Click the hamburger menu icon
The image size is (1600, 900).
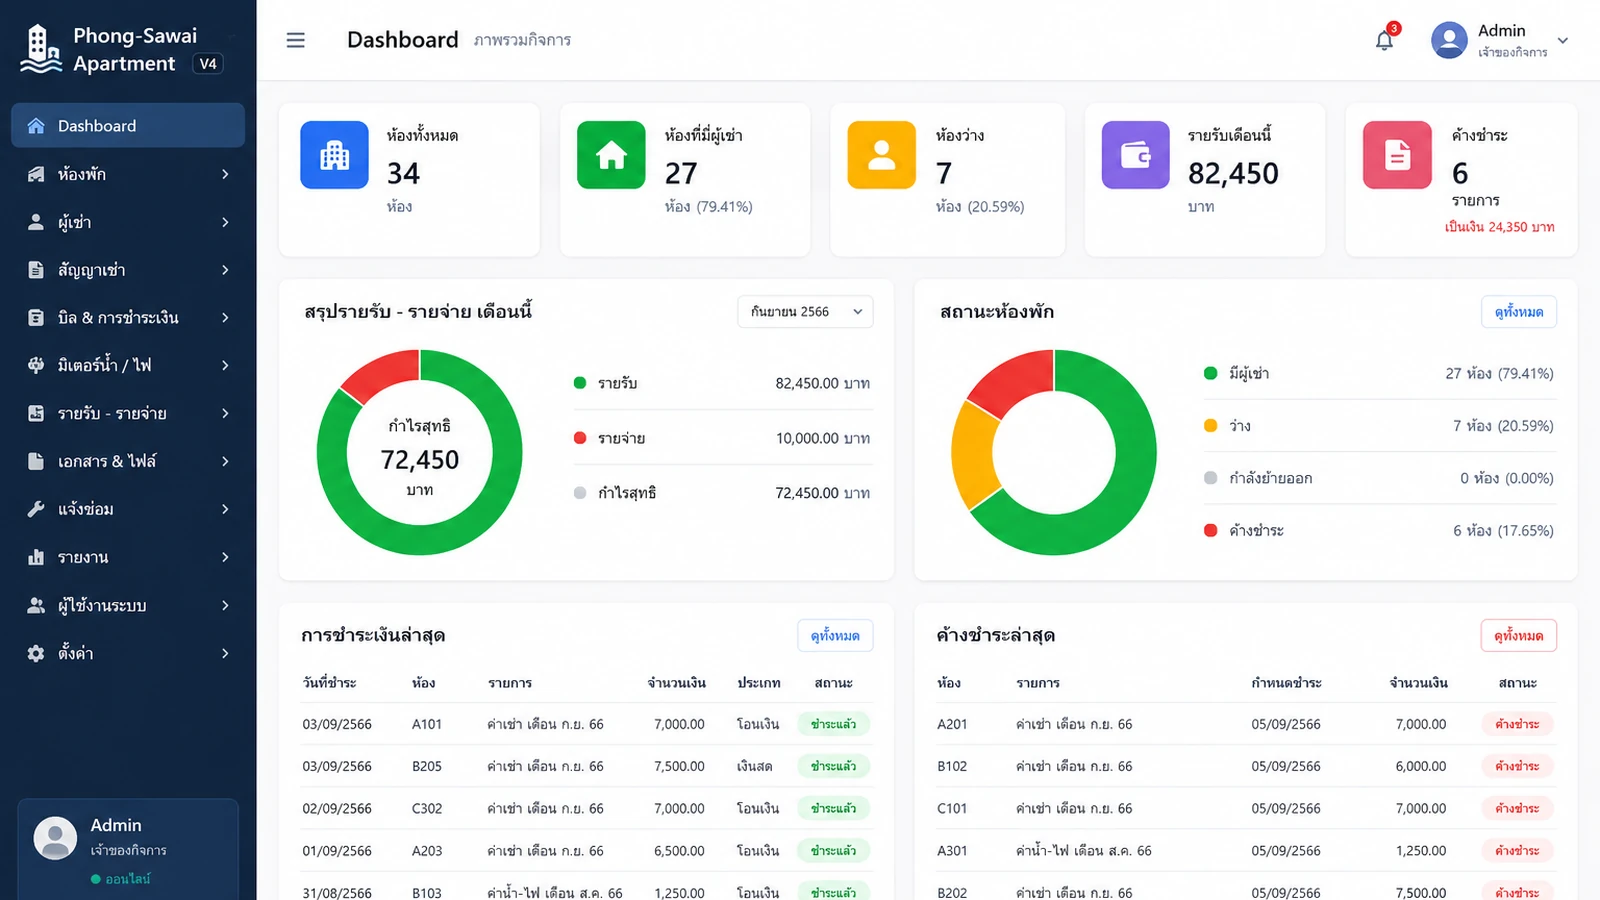click(x=295, y=40)
